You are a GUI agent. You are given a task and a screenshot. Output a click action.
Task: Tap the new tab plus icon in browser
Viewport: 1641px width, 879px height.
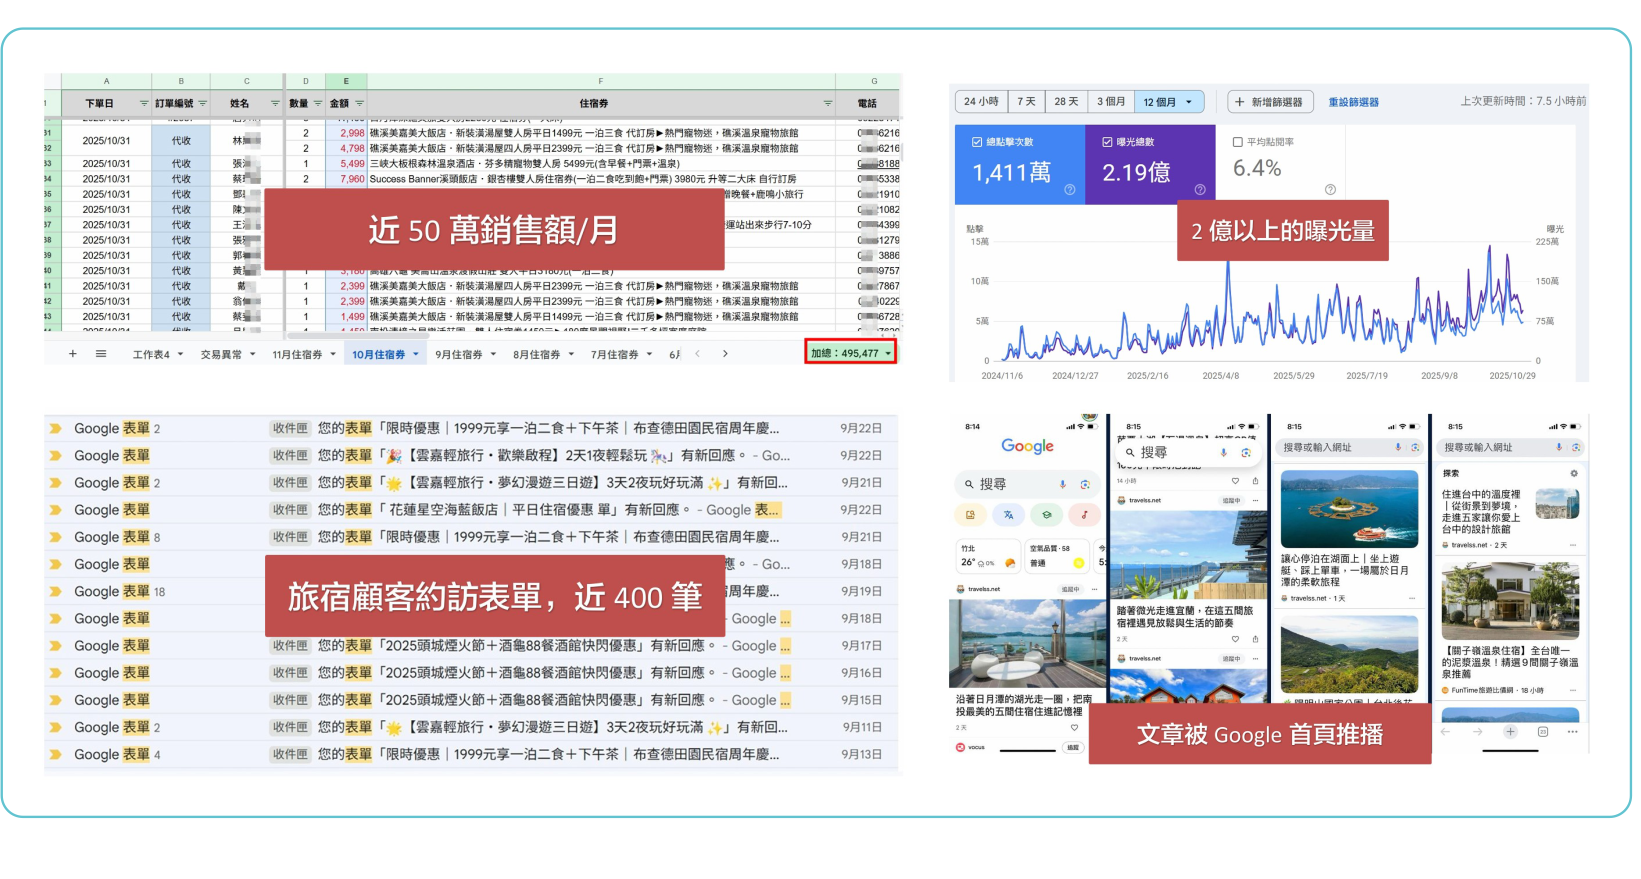click(1510, 732)
